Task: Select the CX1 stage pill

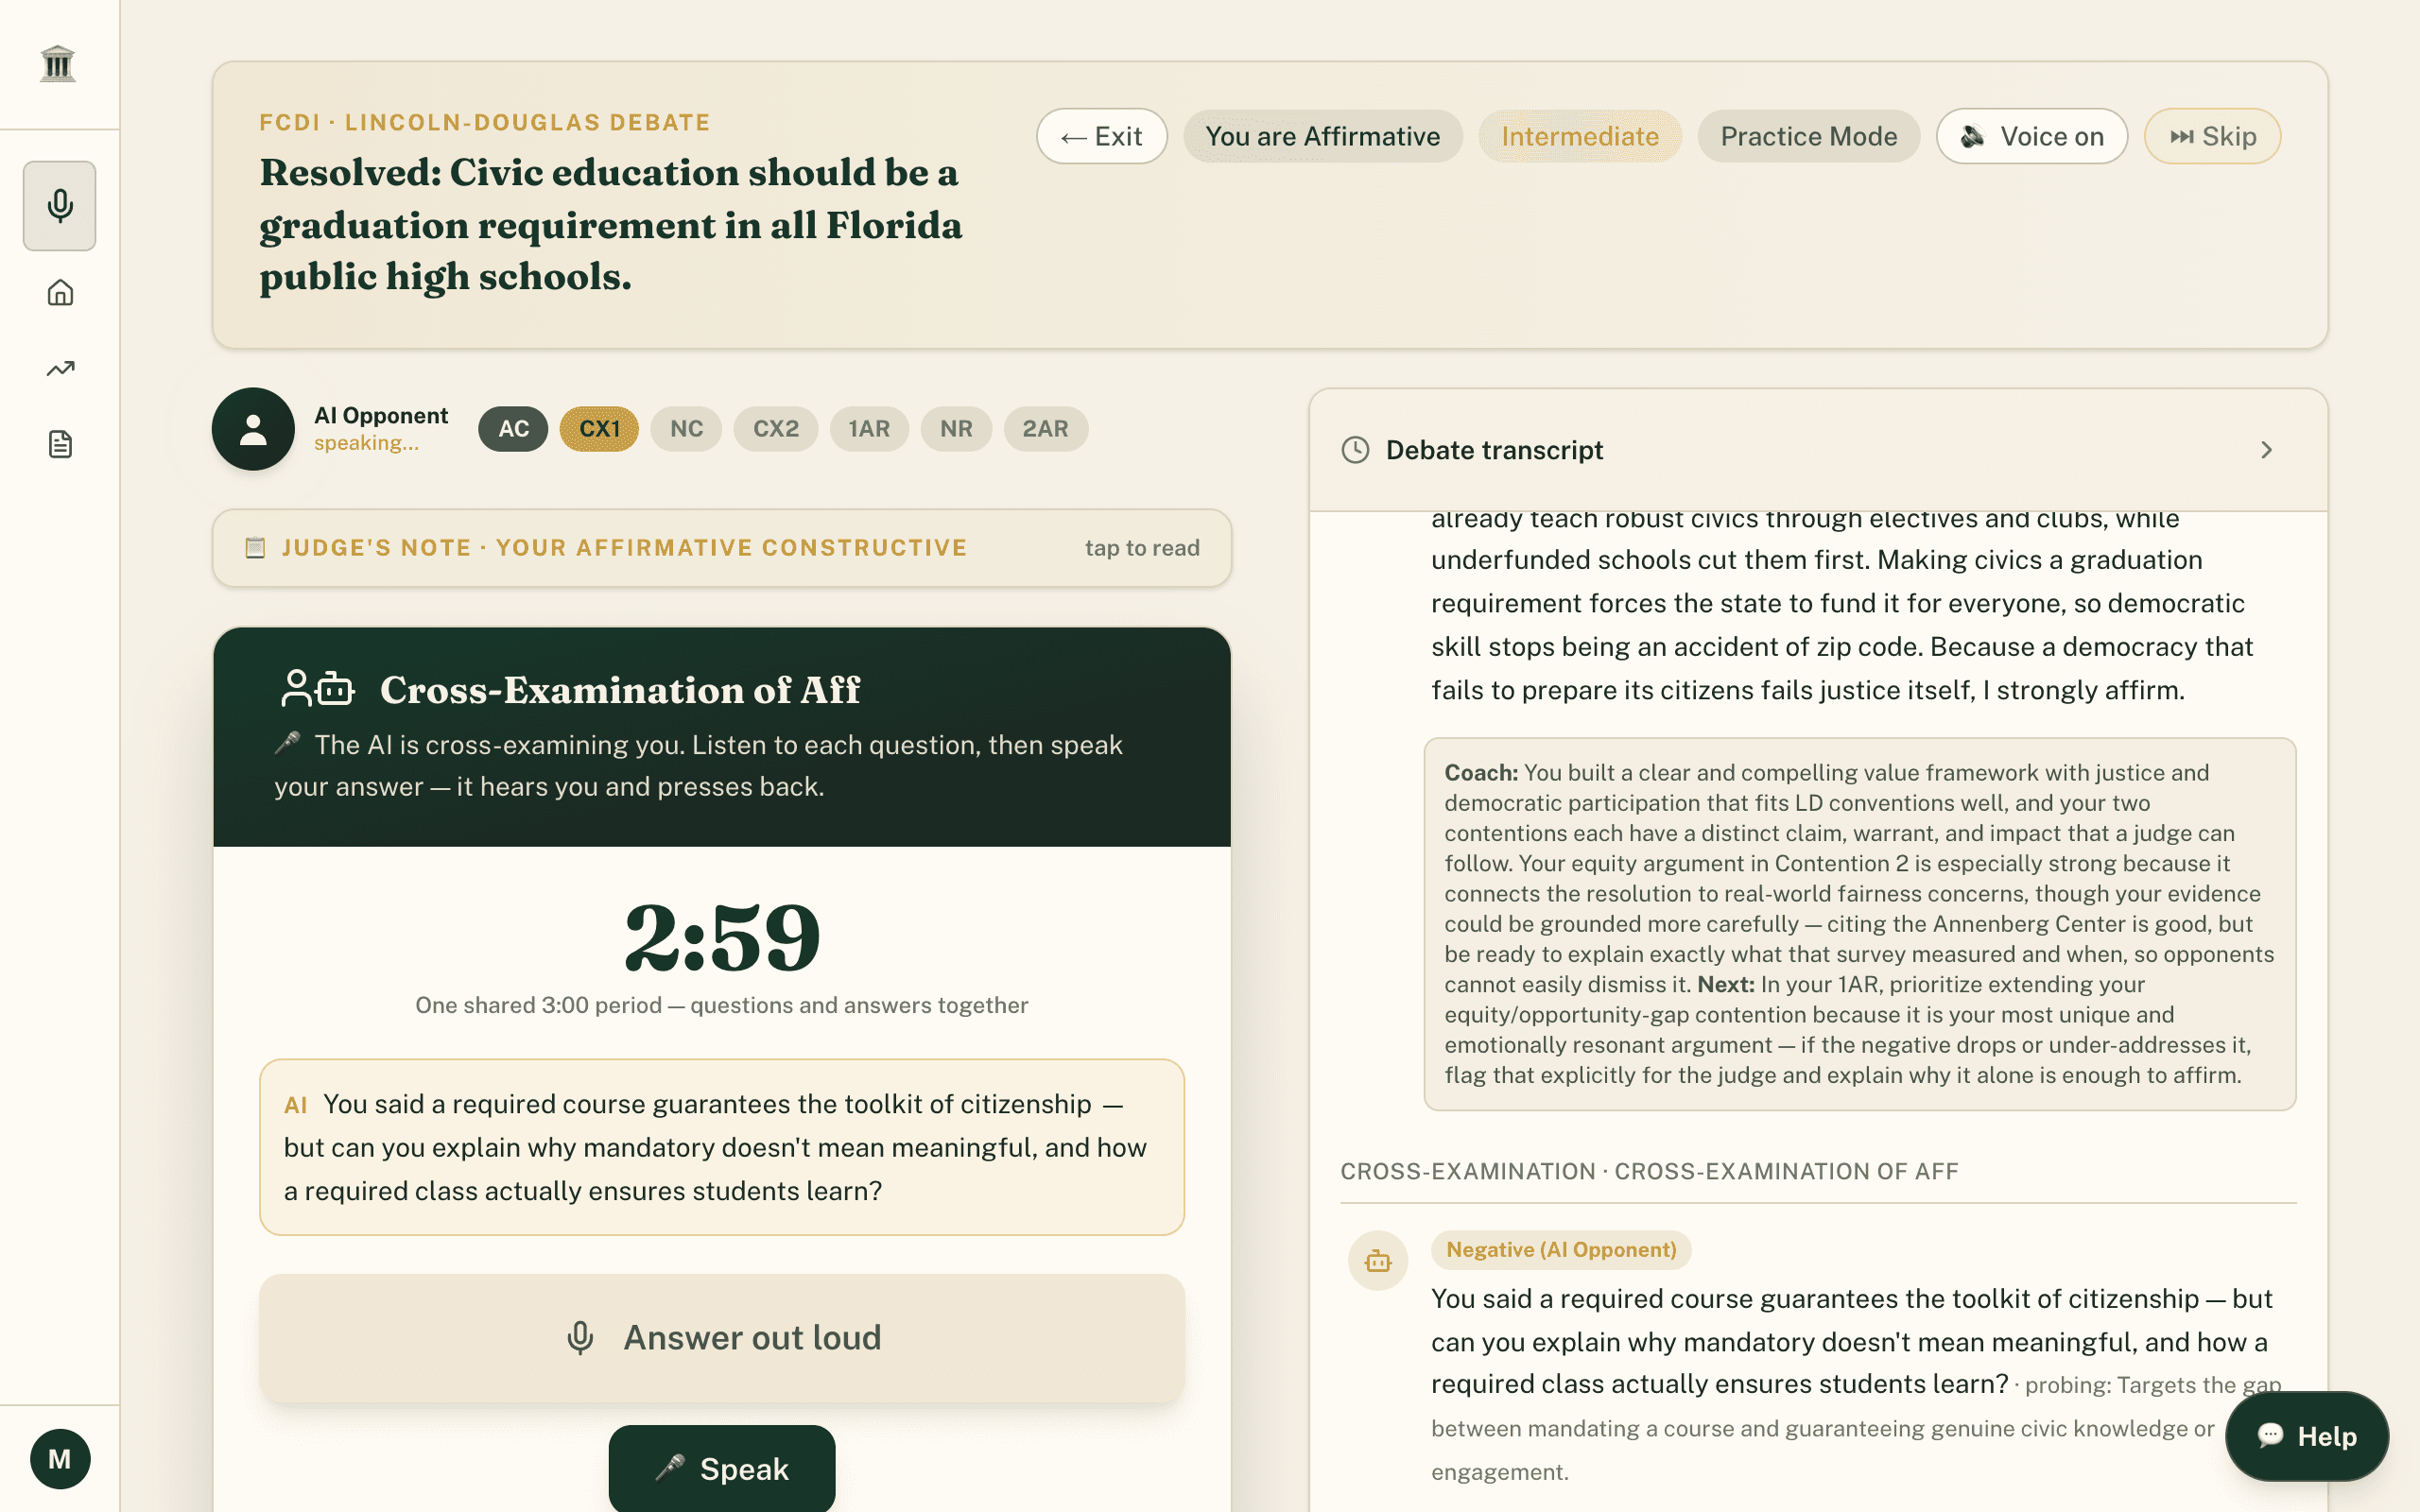Action: pyautogui.click(x=599, y=429)
